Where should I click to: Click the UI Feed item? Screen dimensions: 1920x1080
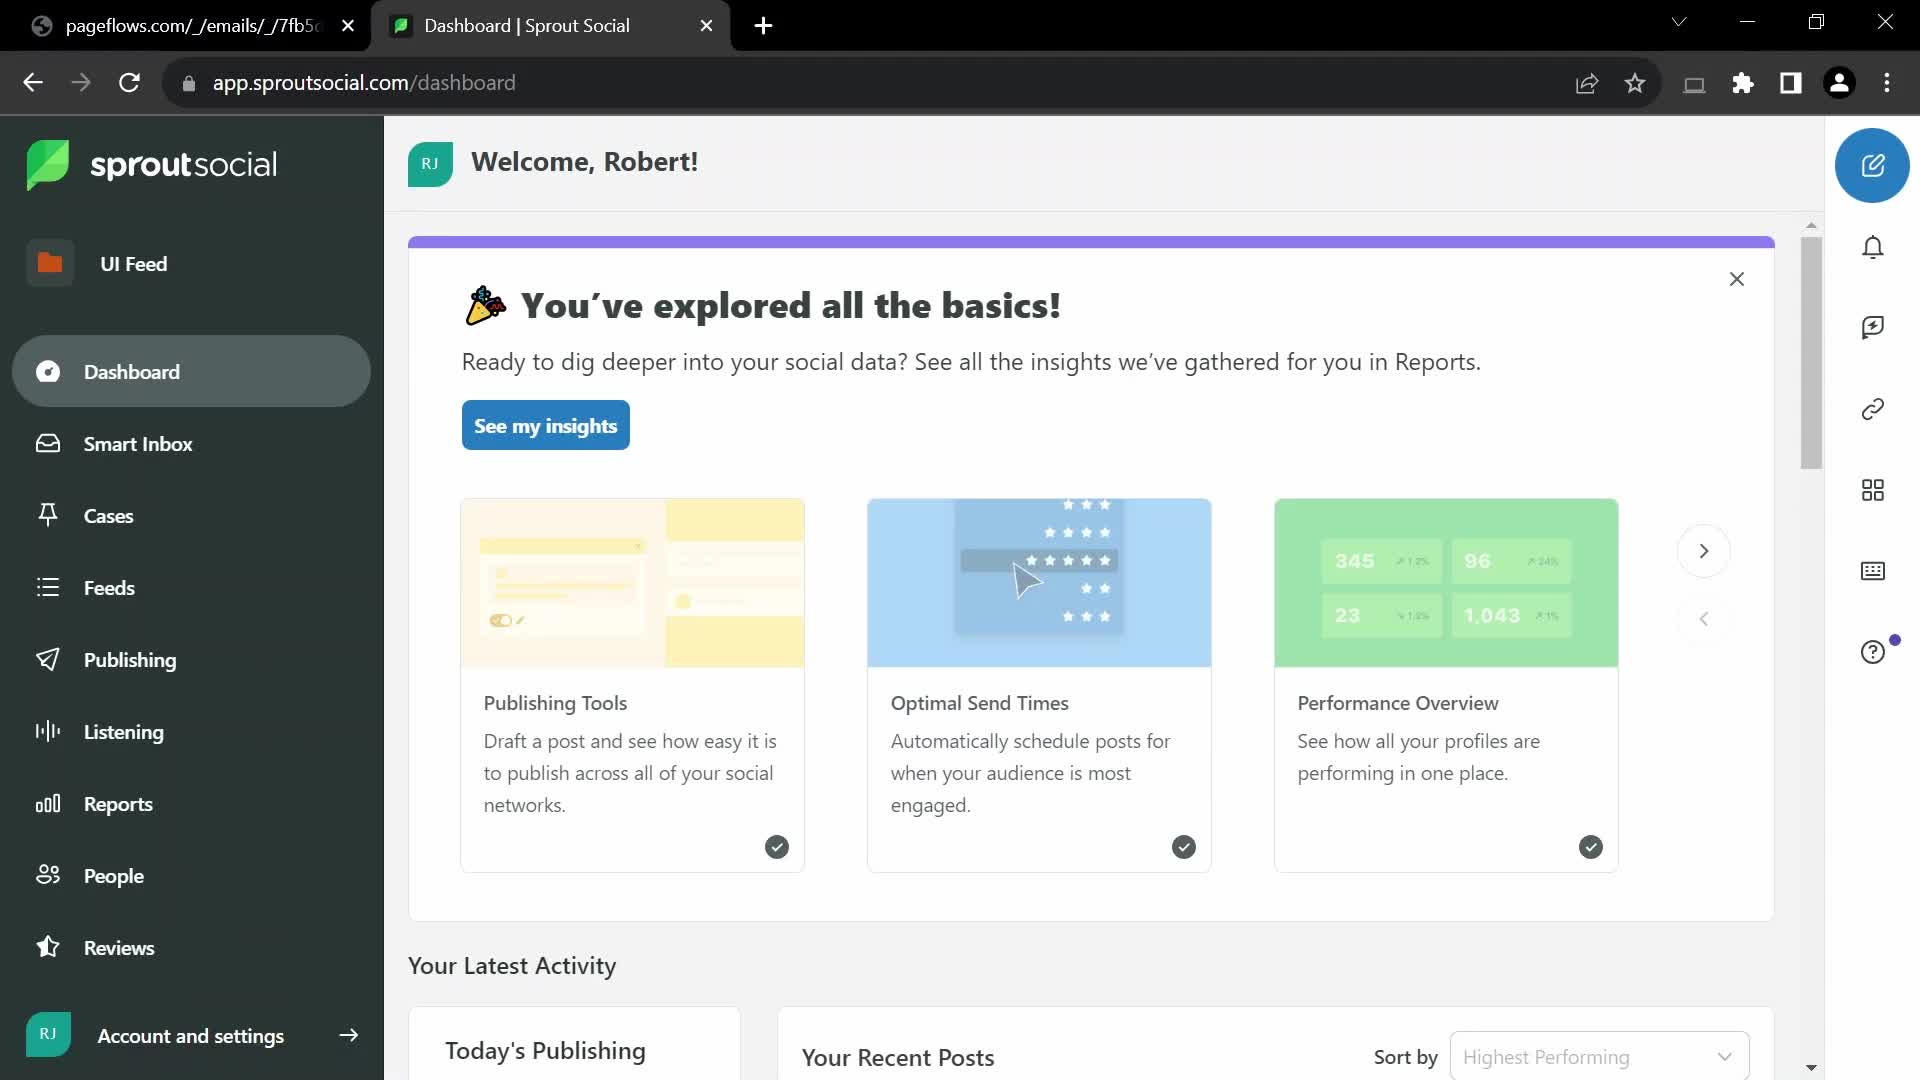point(133,264)
